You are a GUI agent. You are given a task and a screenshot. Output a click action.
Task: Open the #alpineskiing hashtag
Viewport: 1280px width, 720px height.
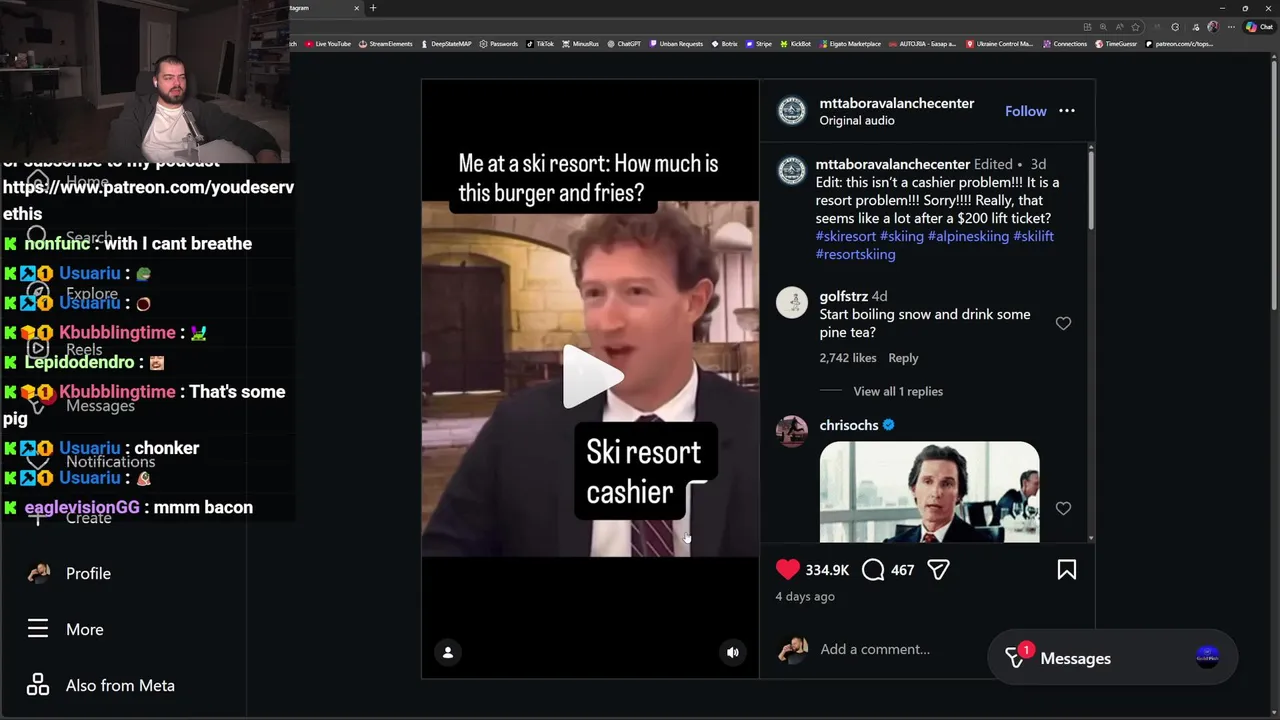pos(968,236)
